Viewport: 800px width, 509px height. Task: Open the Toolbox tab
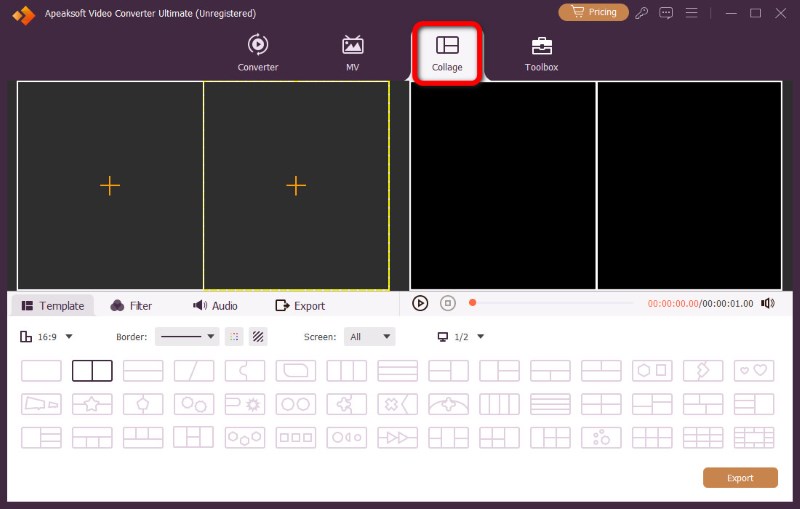coord(541,54)
